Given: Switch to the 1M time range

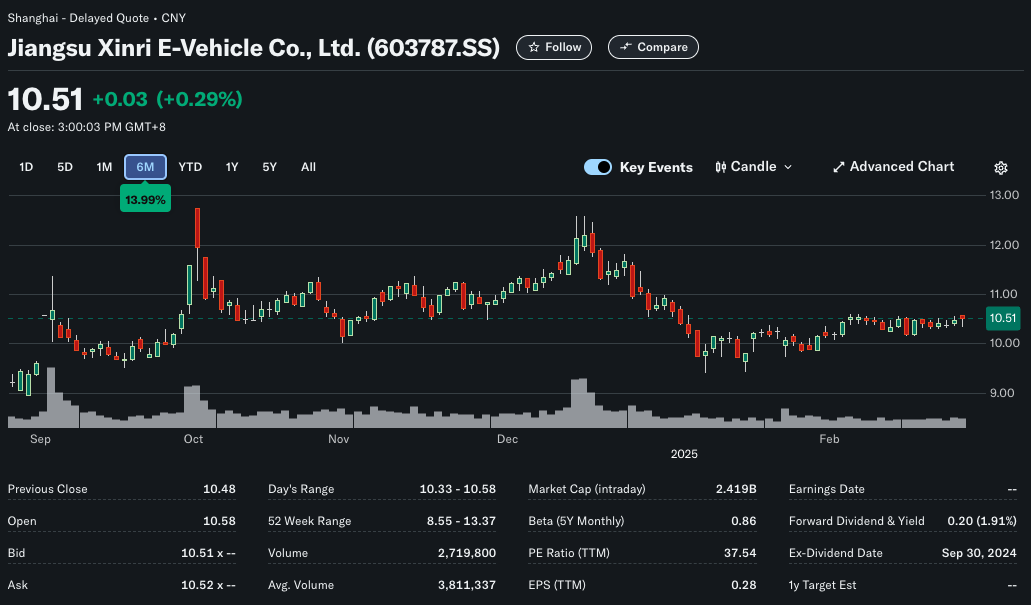Looking at the screenshot, I should pyautogui.click(x=104, y=167).
